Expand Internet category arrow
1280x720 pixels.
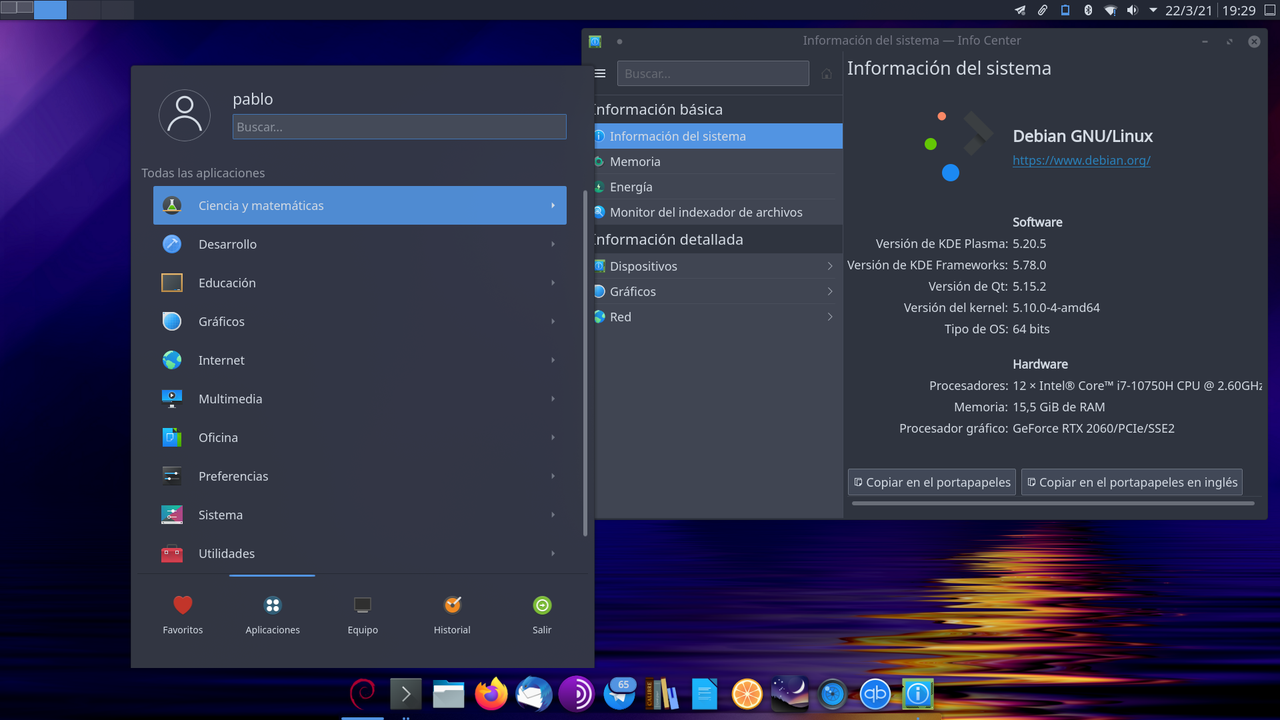(553, 360)
